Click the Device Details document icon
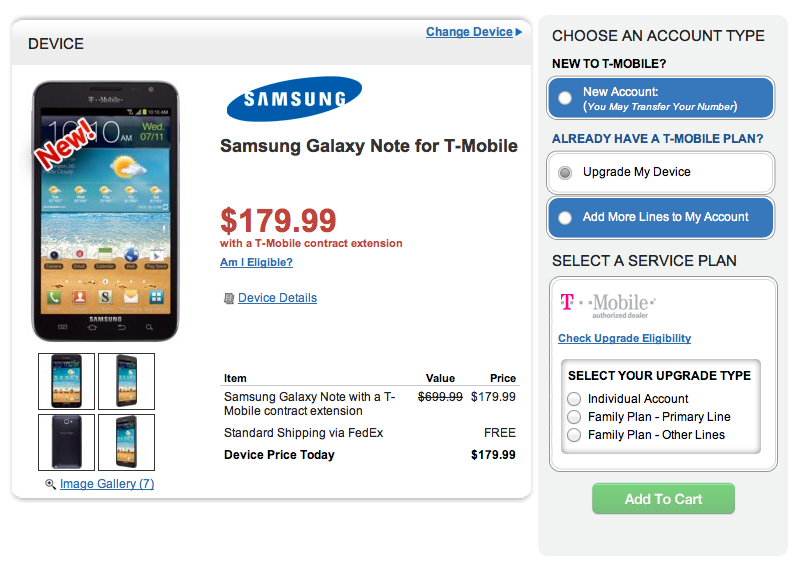The width and height of the screenshot is (793, 565). 229,298
